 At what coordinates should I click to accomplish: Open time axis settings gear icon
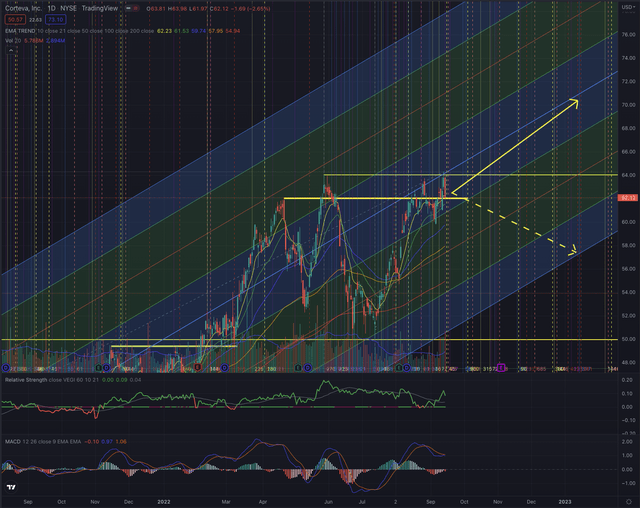point(629,501)
